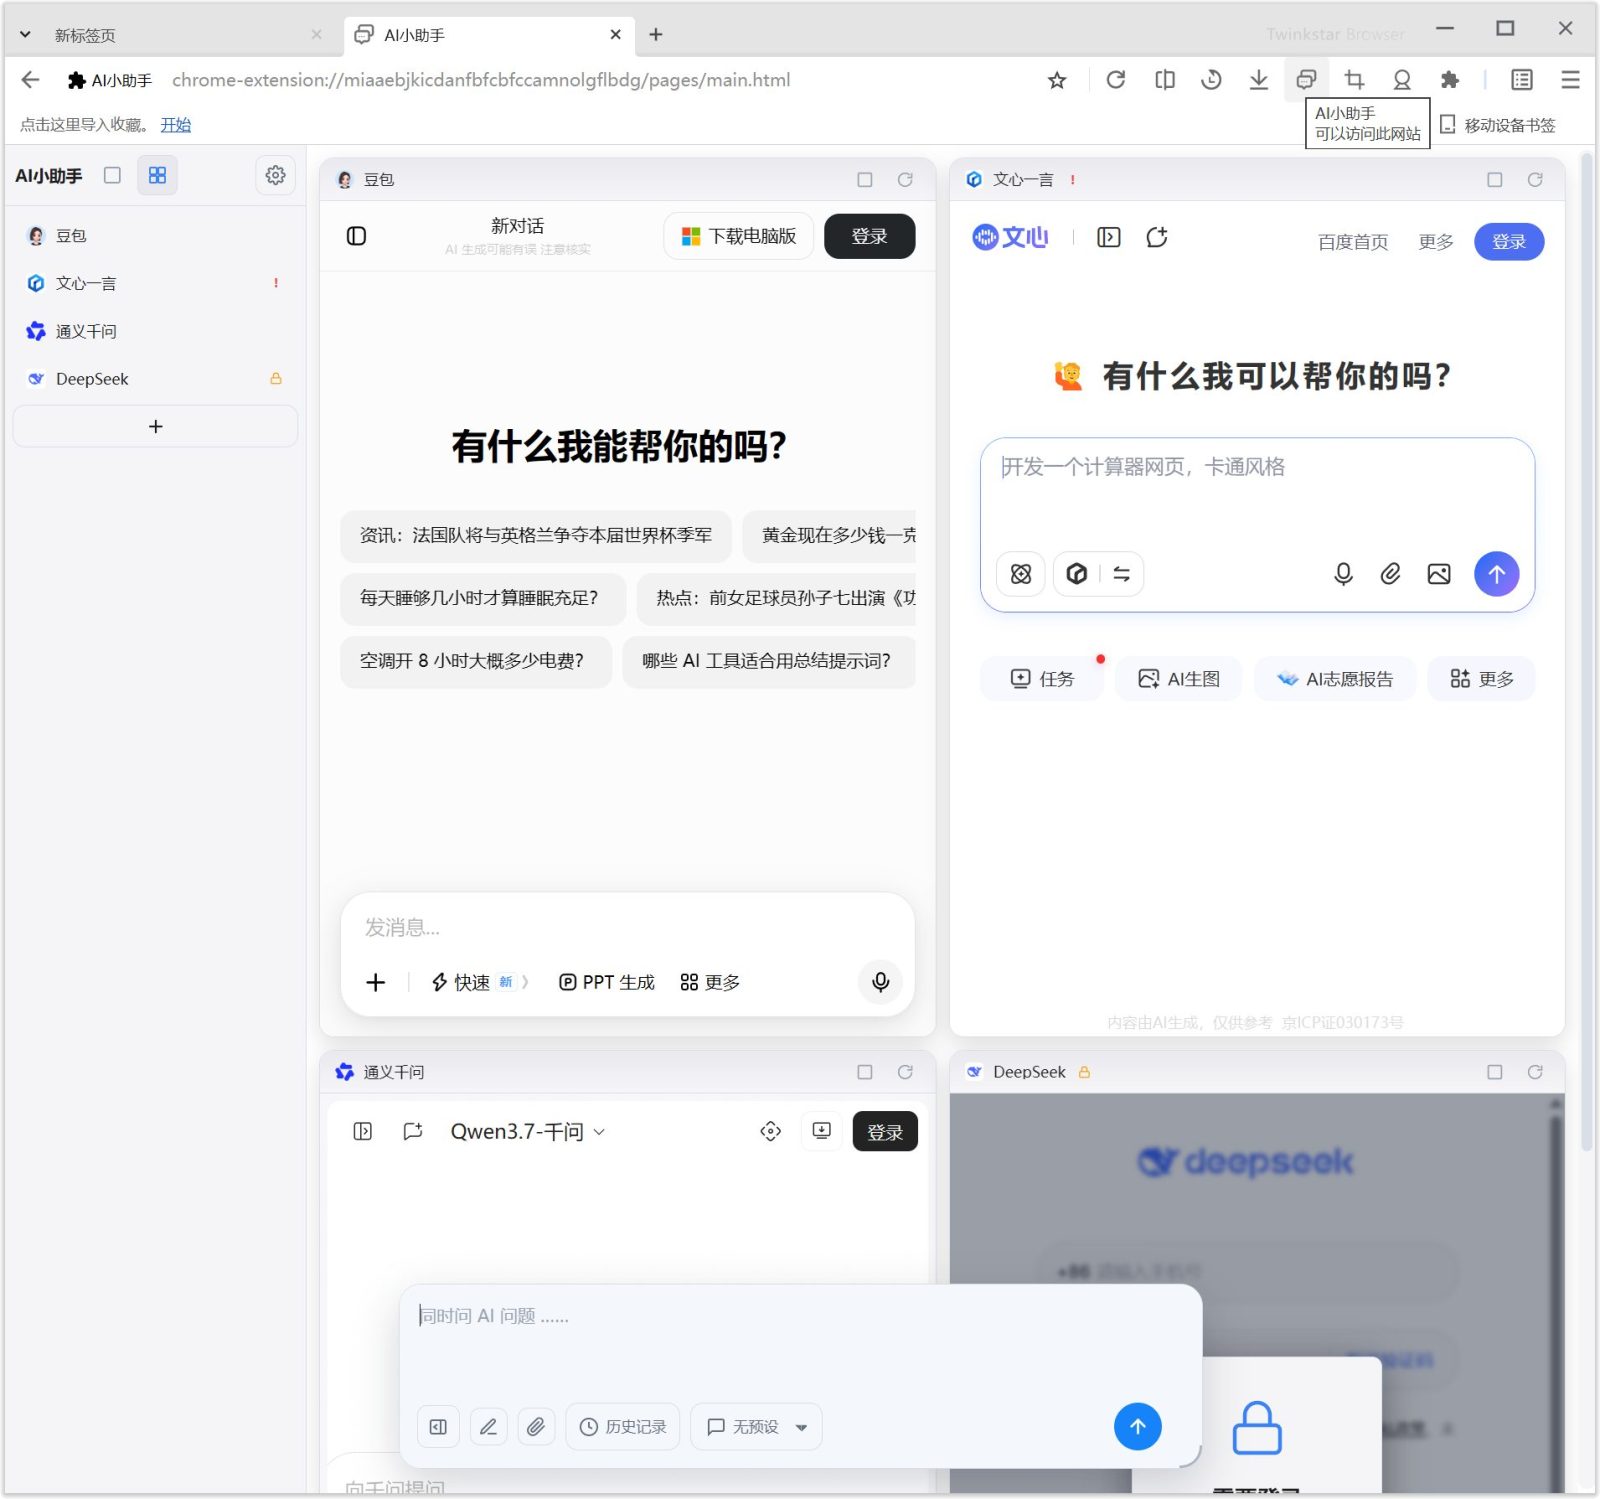Viewport: 1600px width, 1499px height.
Task: Maximize the 豆包 panel
Action: tap(865, 180)
